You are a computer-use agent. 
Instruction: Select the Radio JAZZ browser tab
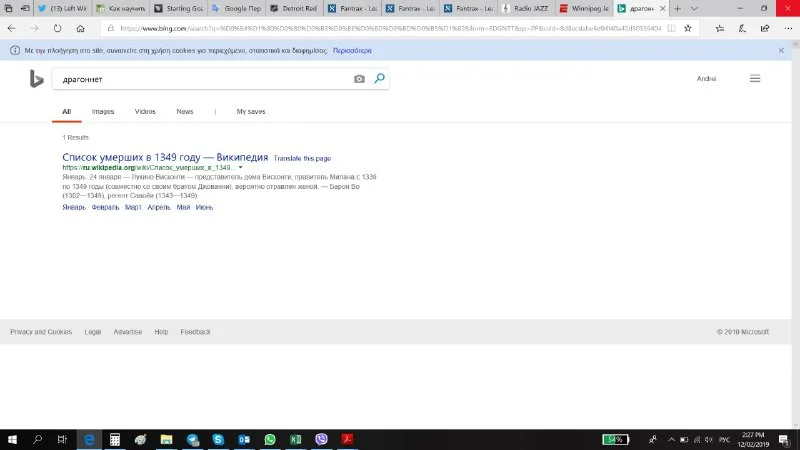[x=524, y=8]
